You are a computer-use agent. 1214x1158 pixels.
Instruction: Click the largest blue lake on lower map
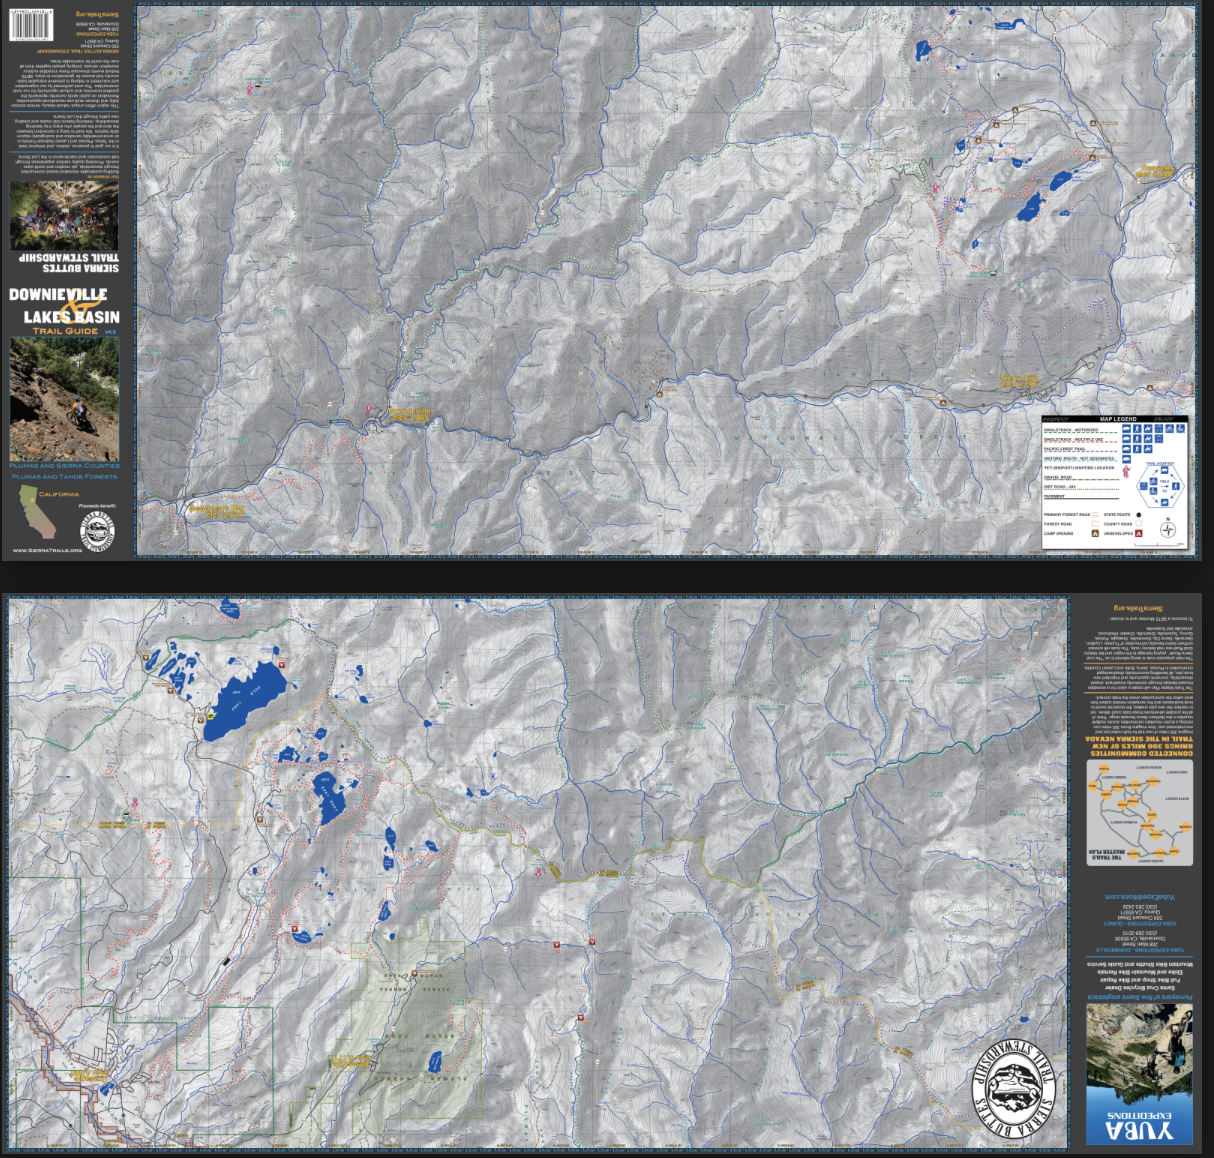[x=245, y=700]
